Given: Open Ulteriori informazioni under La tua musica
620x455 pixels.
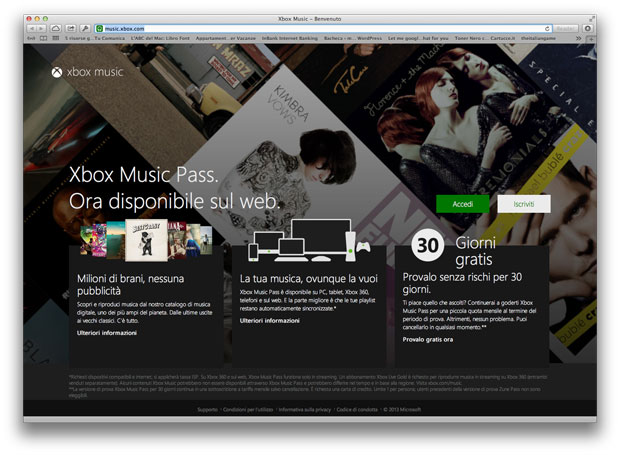Looking at the screenshot, I should point(270,321).
